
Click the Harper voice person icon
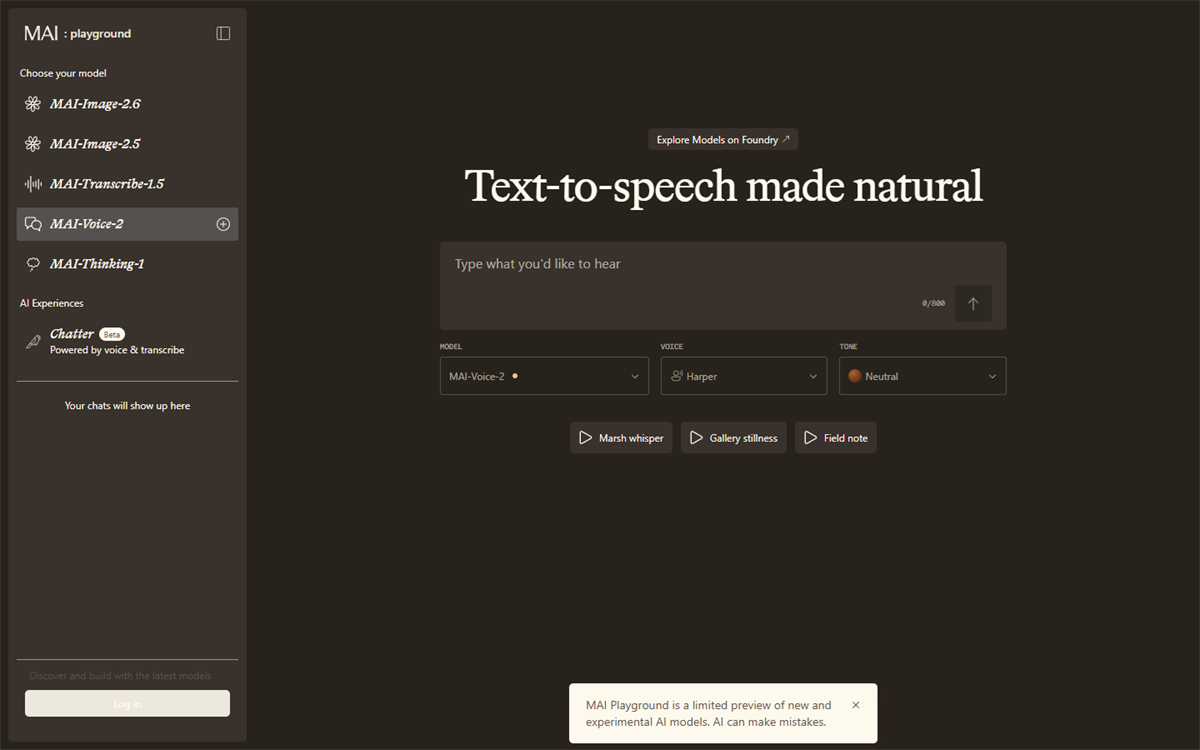[677, 376]
